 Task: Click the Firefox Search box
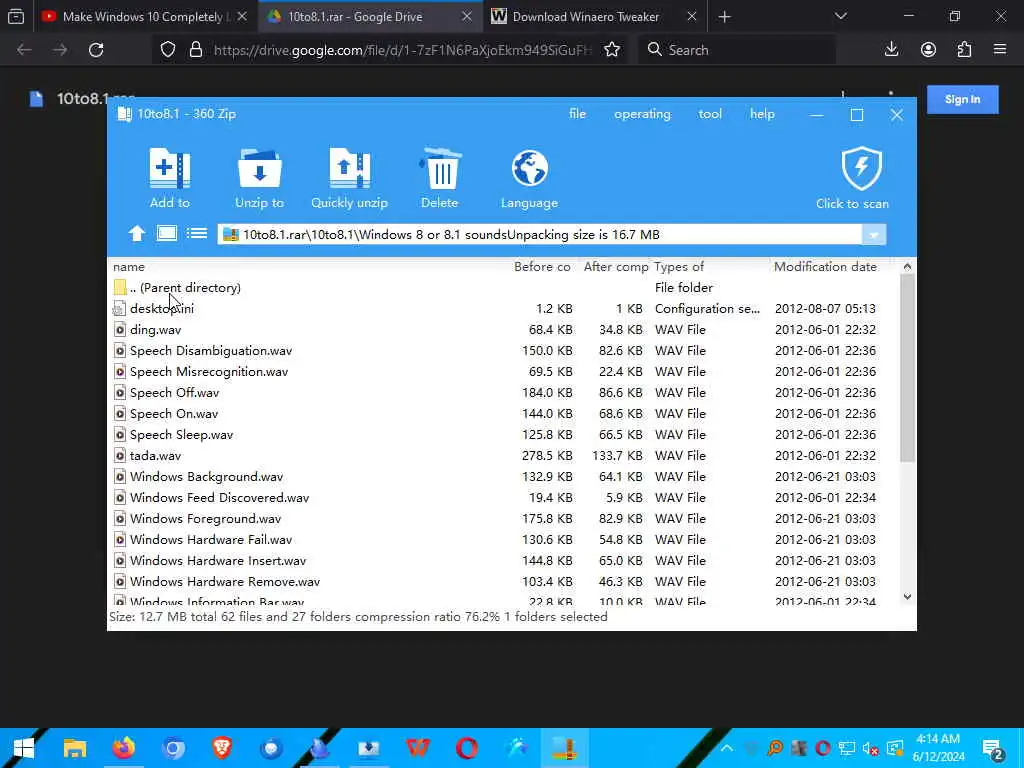[x=738, y=50]
